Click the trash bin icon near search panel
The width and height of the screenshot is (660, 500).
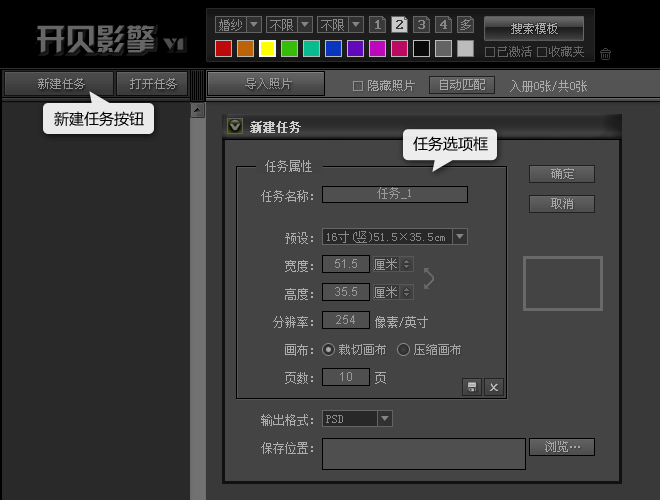click(606, 54)
